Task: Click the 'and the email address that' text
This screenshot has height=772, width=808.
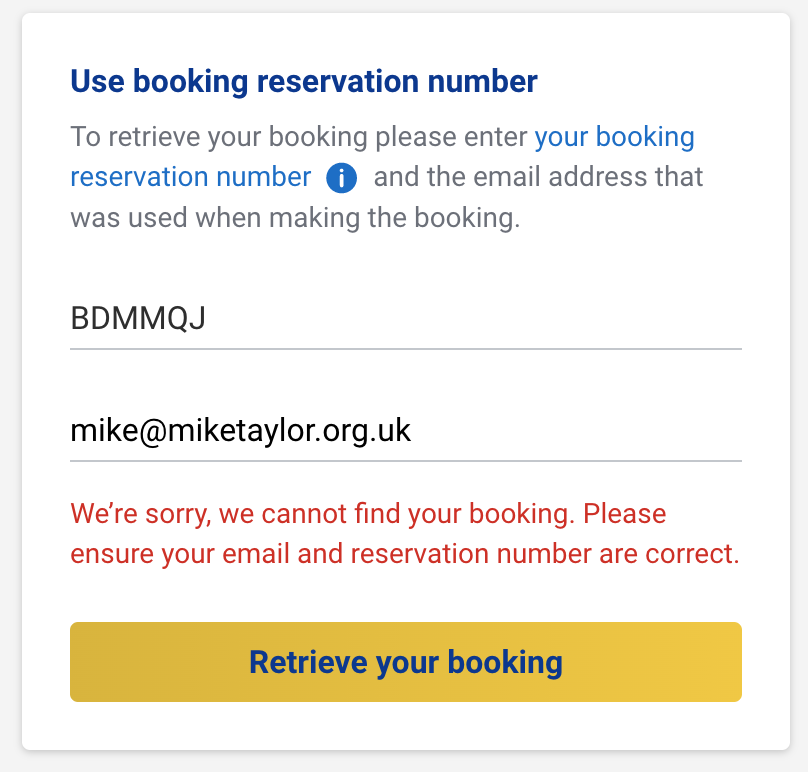Action: [x=538, y=177]
